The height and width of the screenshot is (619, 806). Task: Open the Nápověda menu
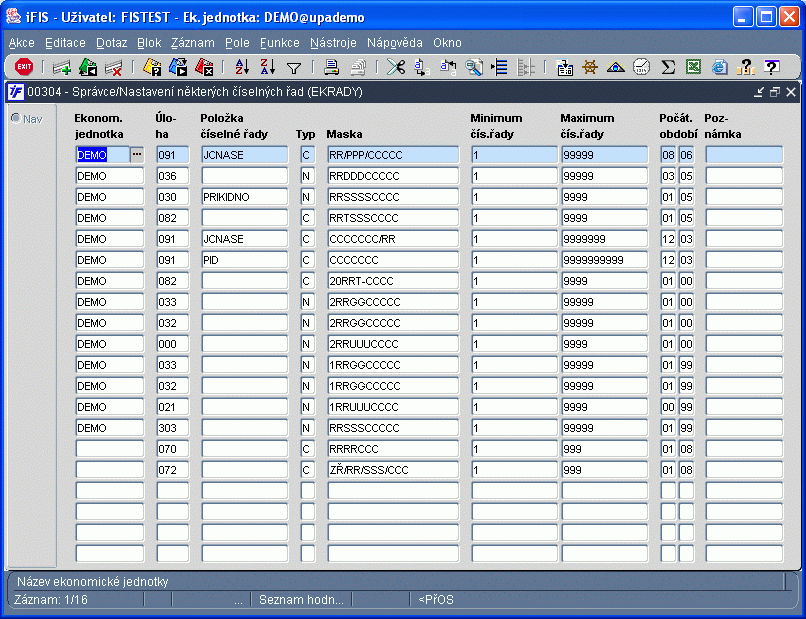[x=395, y=43]
